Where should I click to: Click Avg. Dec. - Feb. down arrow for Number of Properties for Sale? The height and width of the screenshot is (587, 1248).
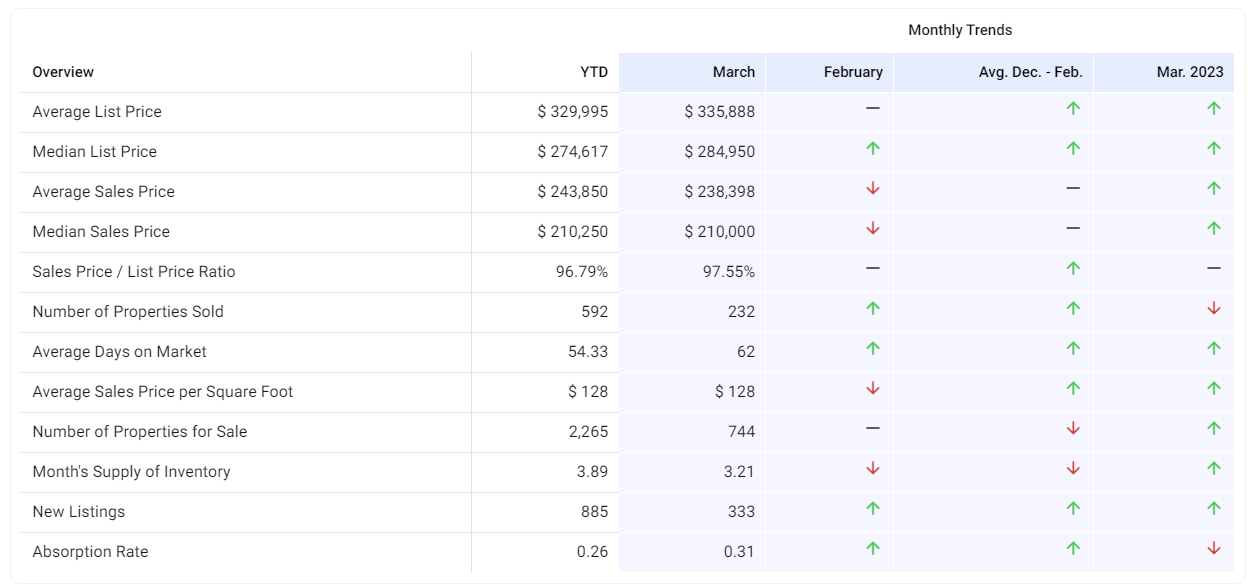point(1073,428)
